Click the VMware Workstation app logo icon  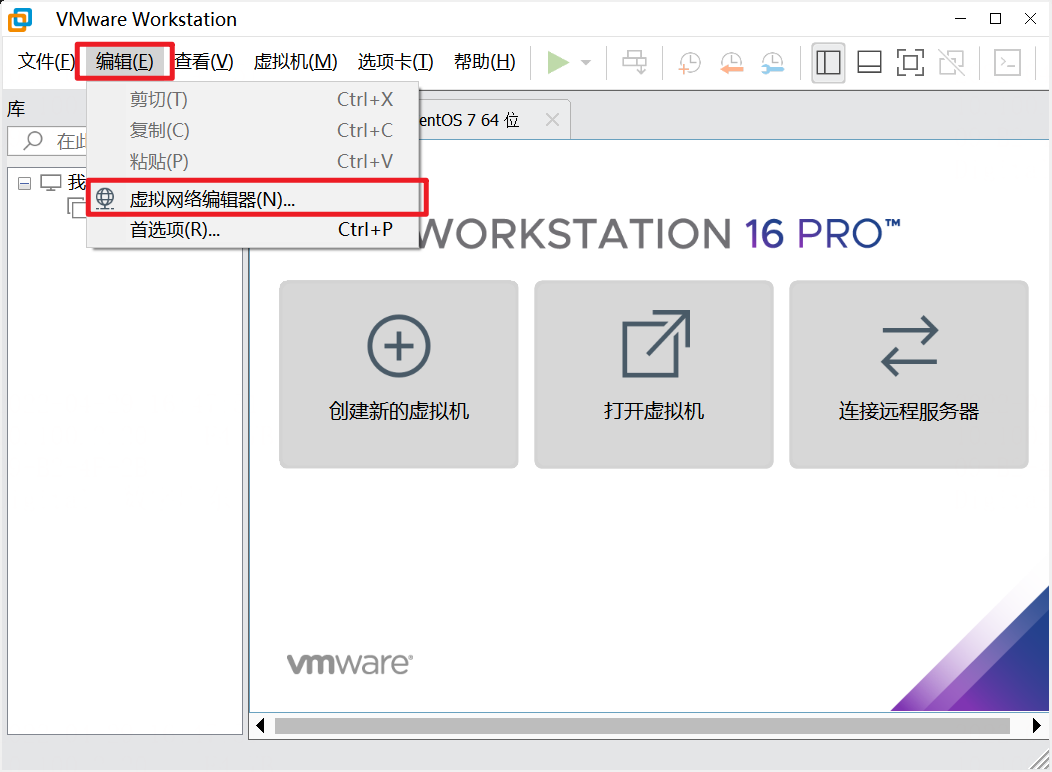(x=20, y=19)
